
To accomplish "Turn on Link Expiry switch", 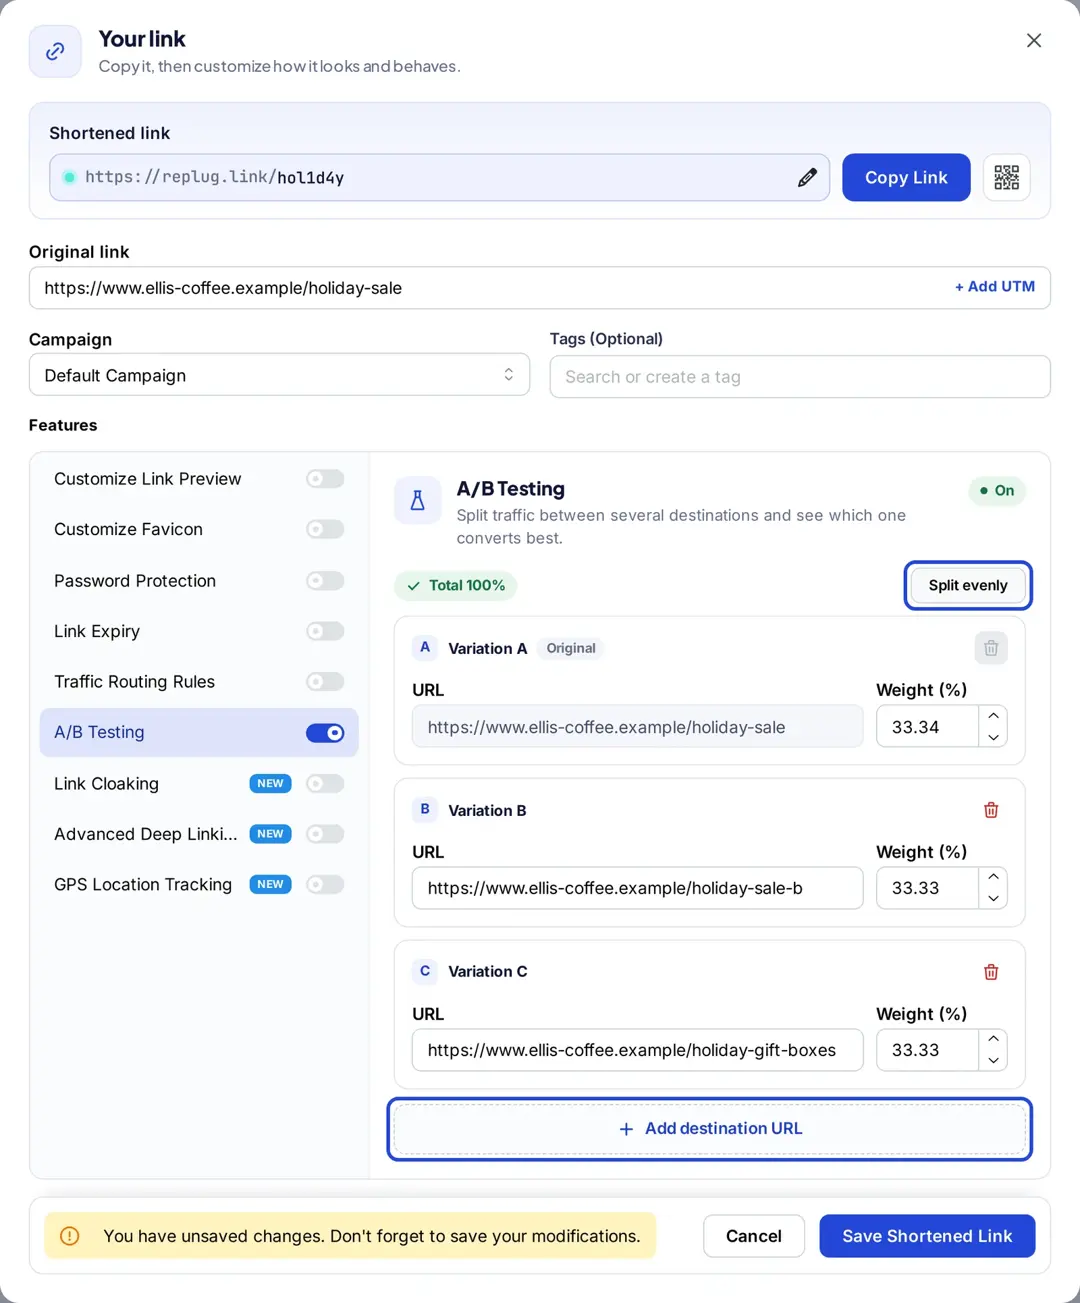I will [x=325, y=631].
